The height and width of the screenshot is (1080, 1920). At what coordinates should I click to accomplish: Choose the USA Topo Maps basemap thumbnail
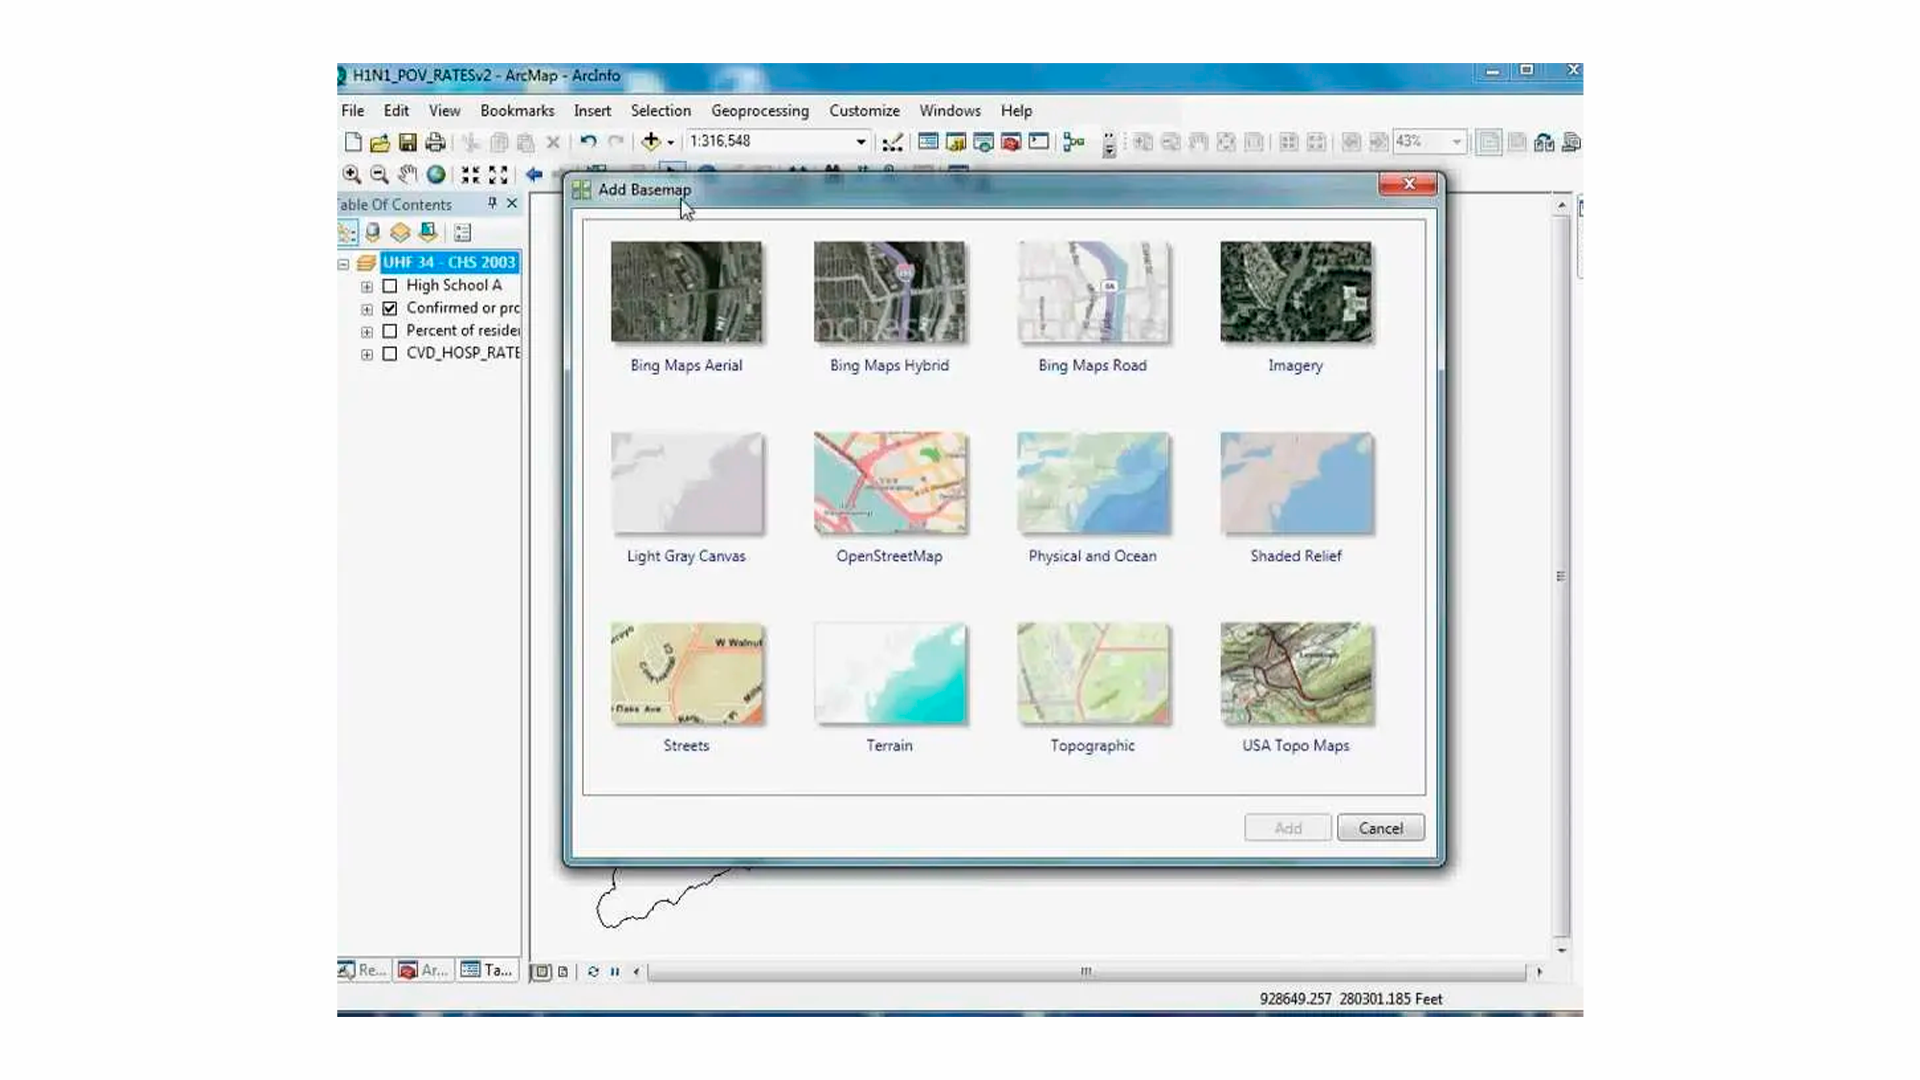(1295, 674)
